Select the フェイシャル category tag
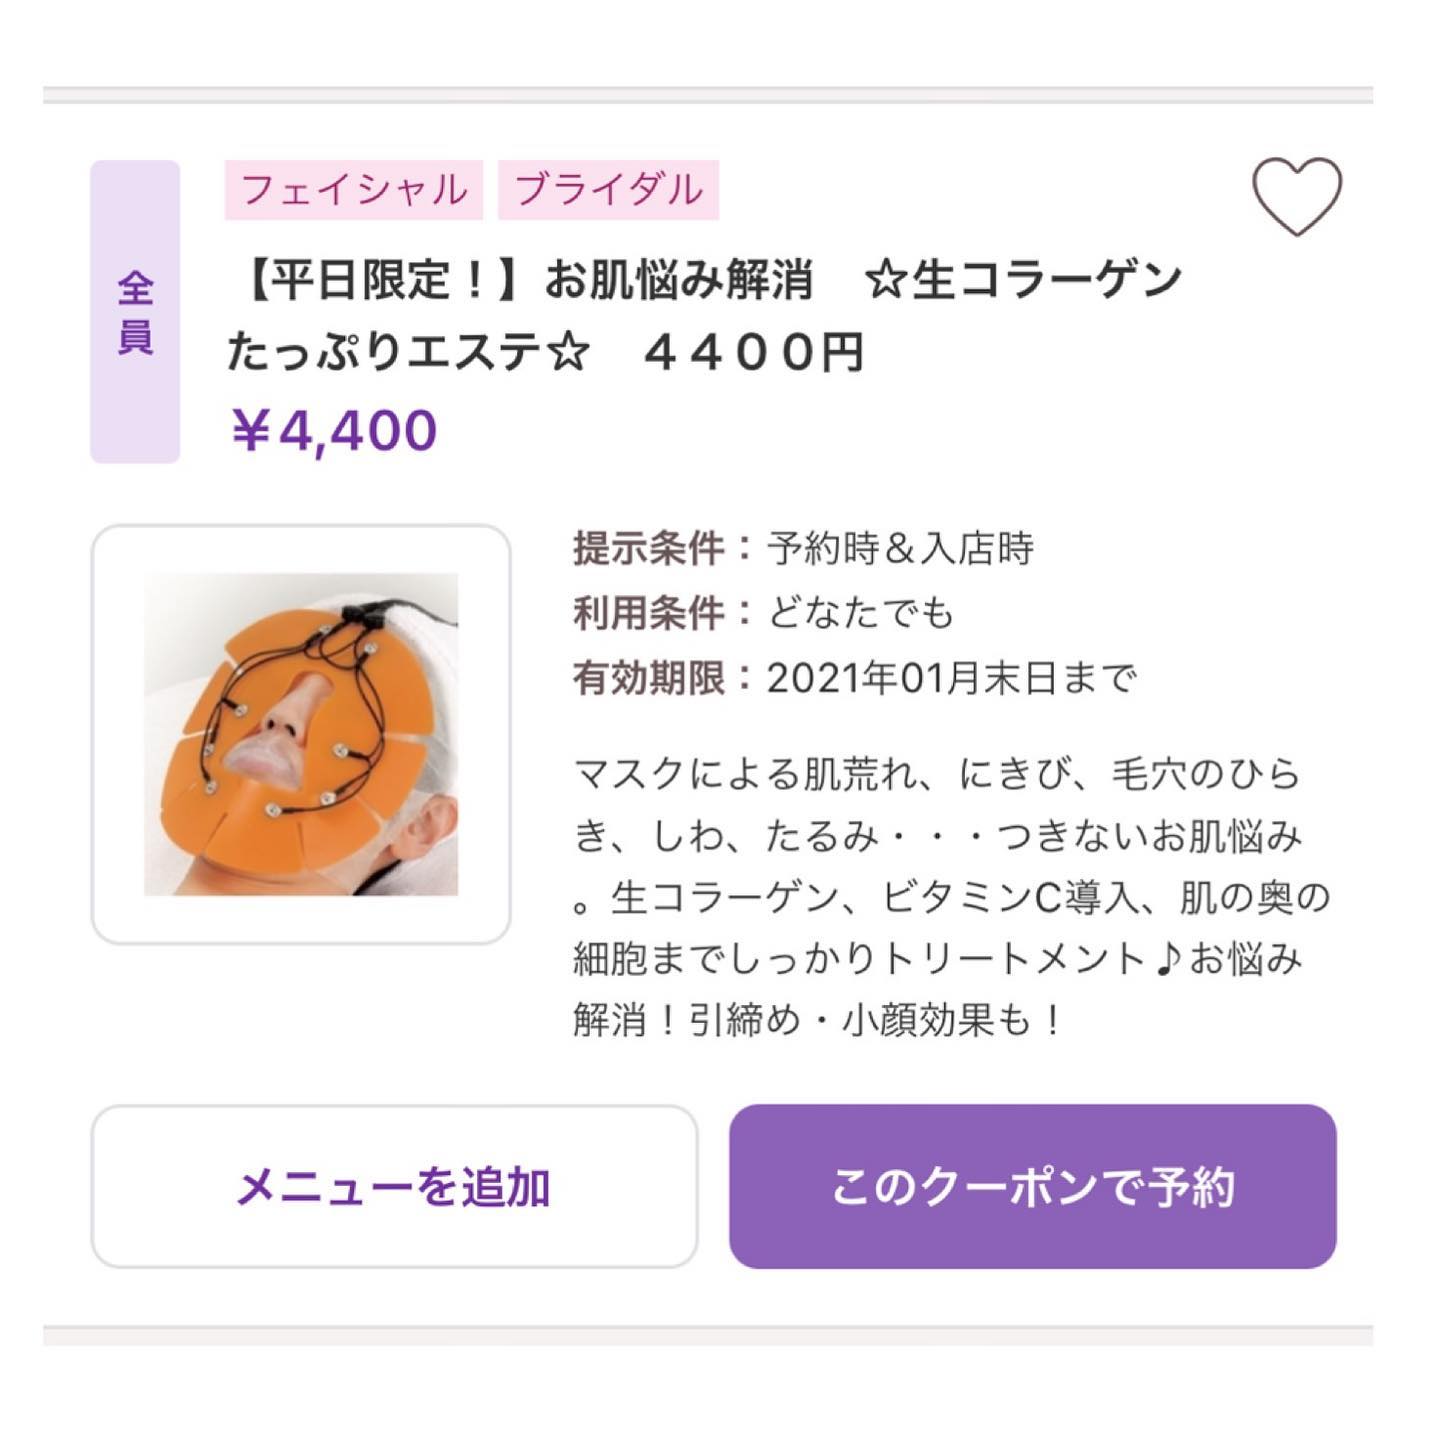 click(x=354, y=190)
